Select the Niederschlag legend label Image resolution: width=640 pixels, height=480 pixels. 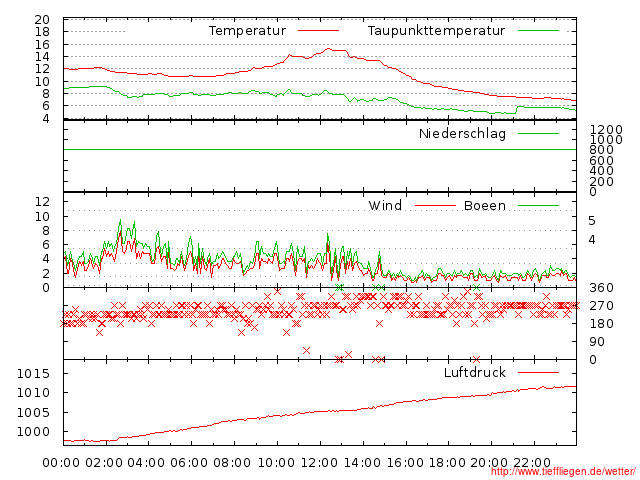462,133
